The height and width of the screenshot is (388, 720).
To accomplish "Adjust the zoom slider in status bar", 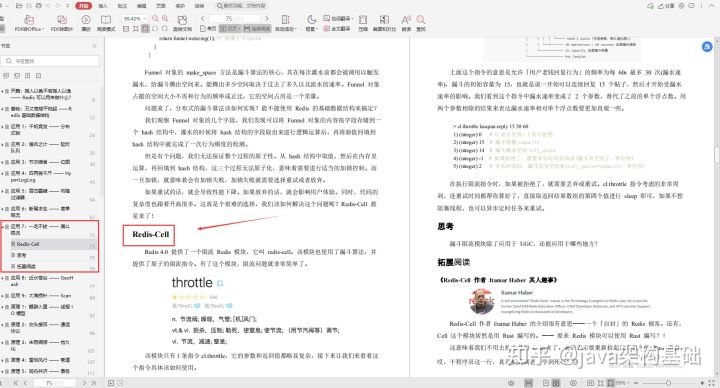I will pos(669,383).
